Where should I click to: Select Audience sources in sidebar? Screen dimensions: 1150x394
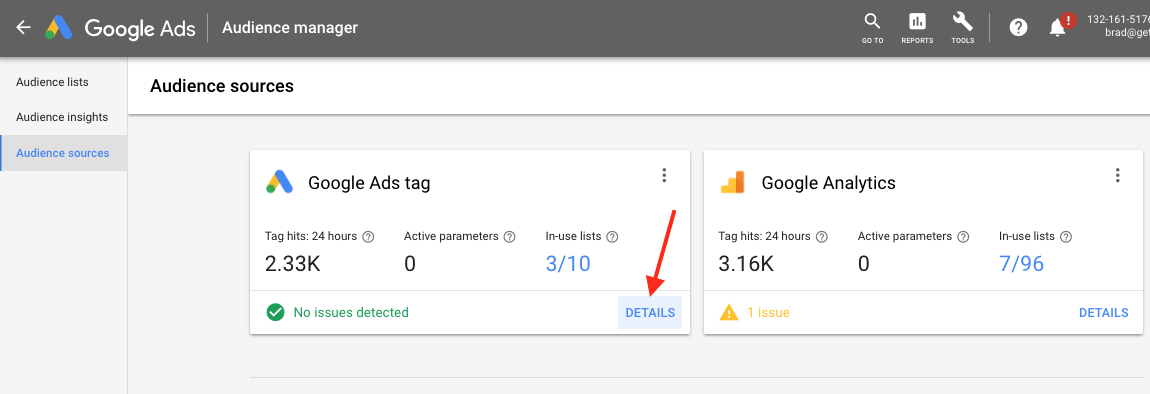(64, 153)
